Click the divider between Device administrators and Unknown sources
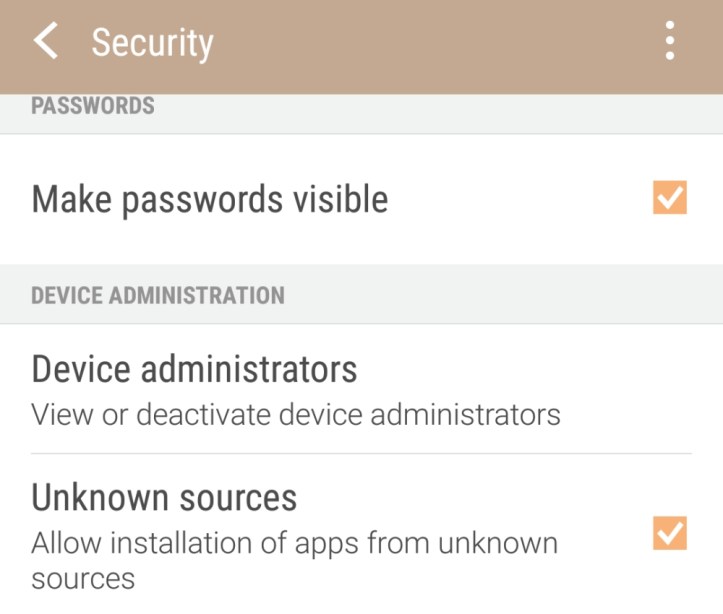The width and height of the screenshot is (723, 614). pyautogui.click(x=360, y=454)
